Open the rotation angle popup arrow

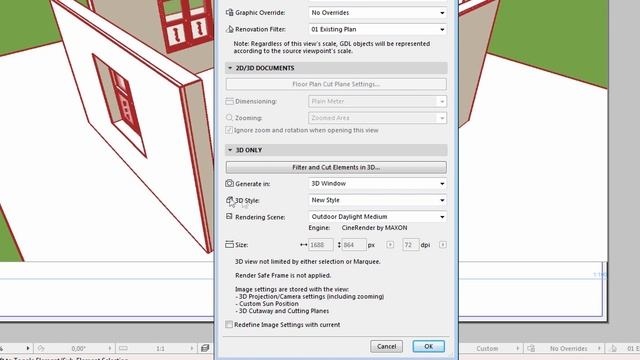click(110, 348)
